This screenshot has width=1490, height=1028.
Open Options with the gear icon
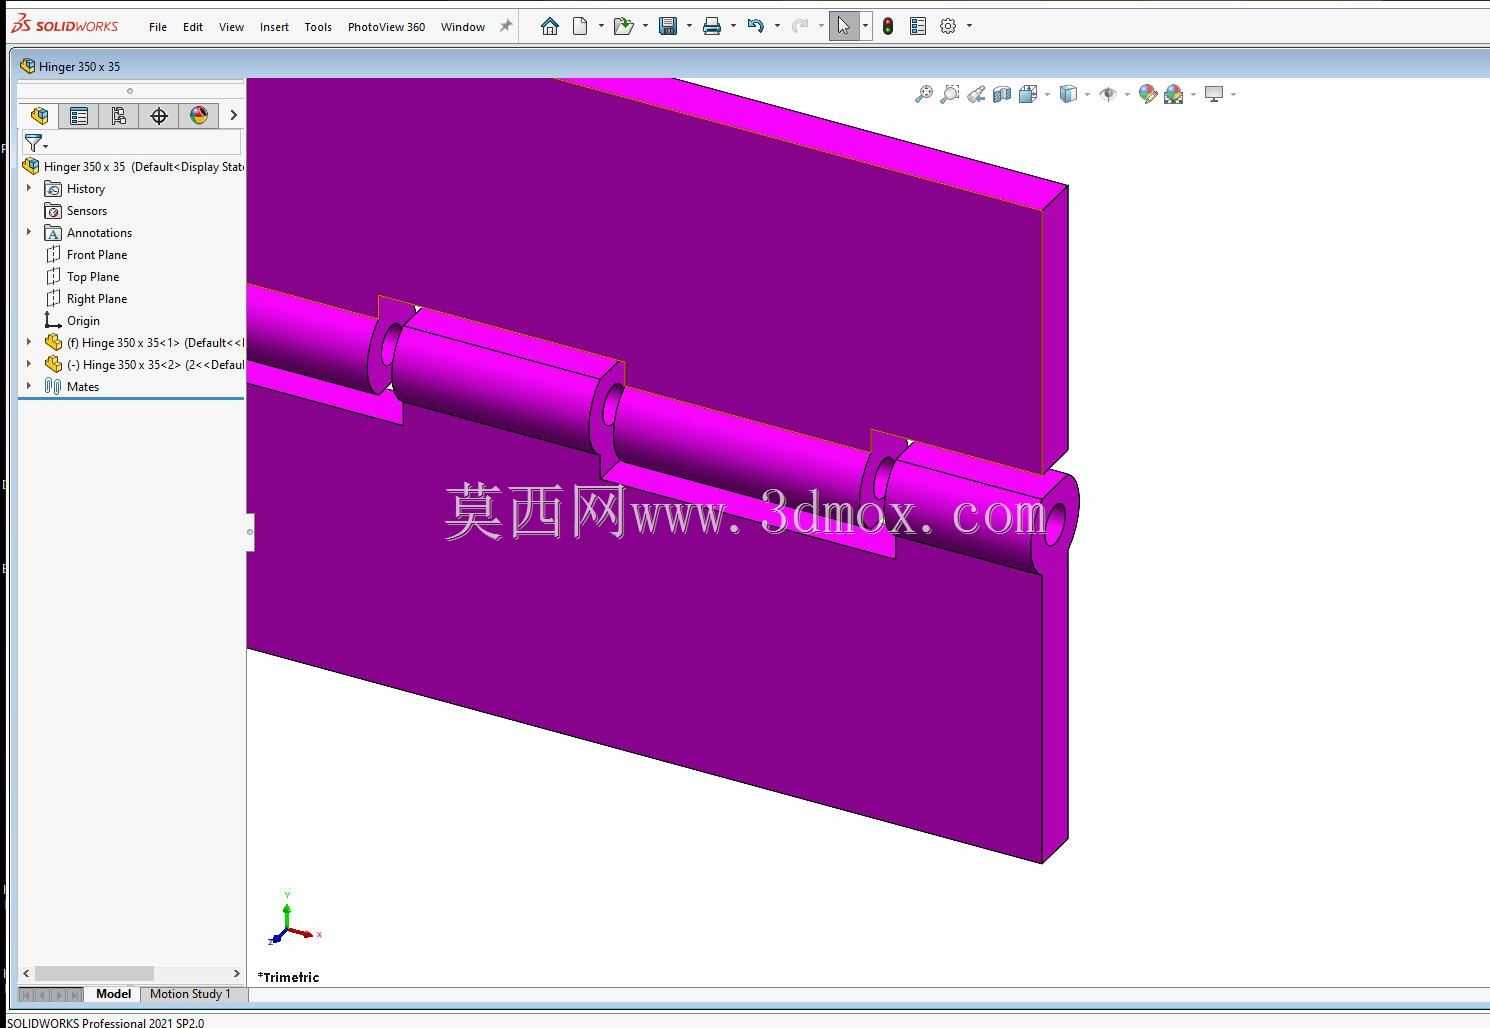coord(948,26)
